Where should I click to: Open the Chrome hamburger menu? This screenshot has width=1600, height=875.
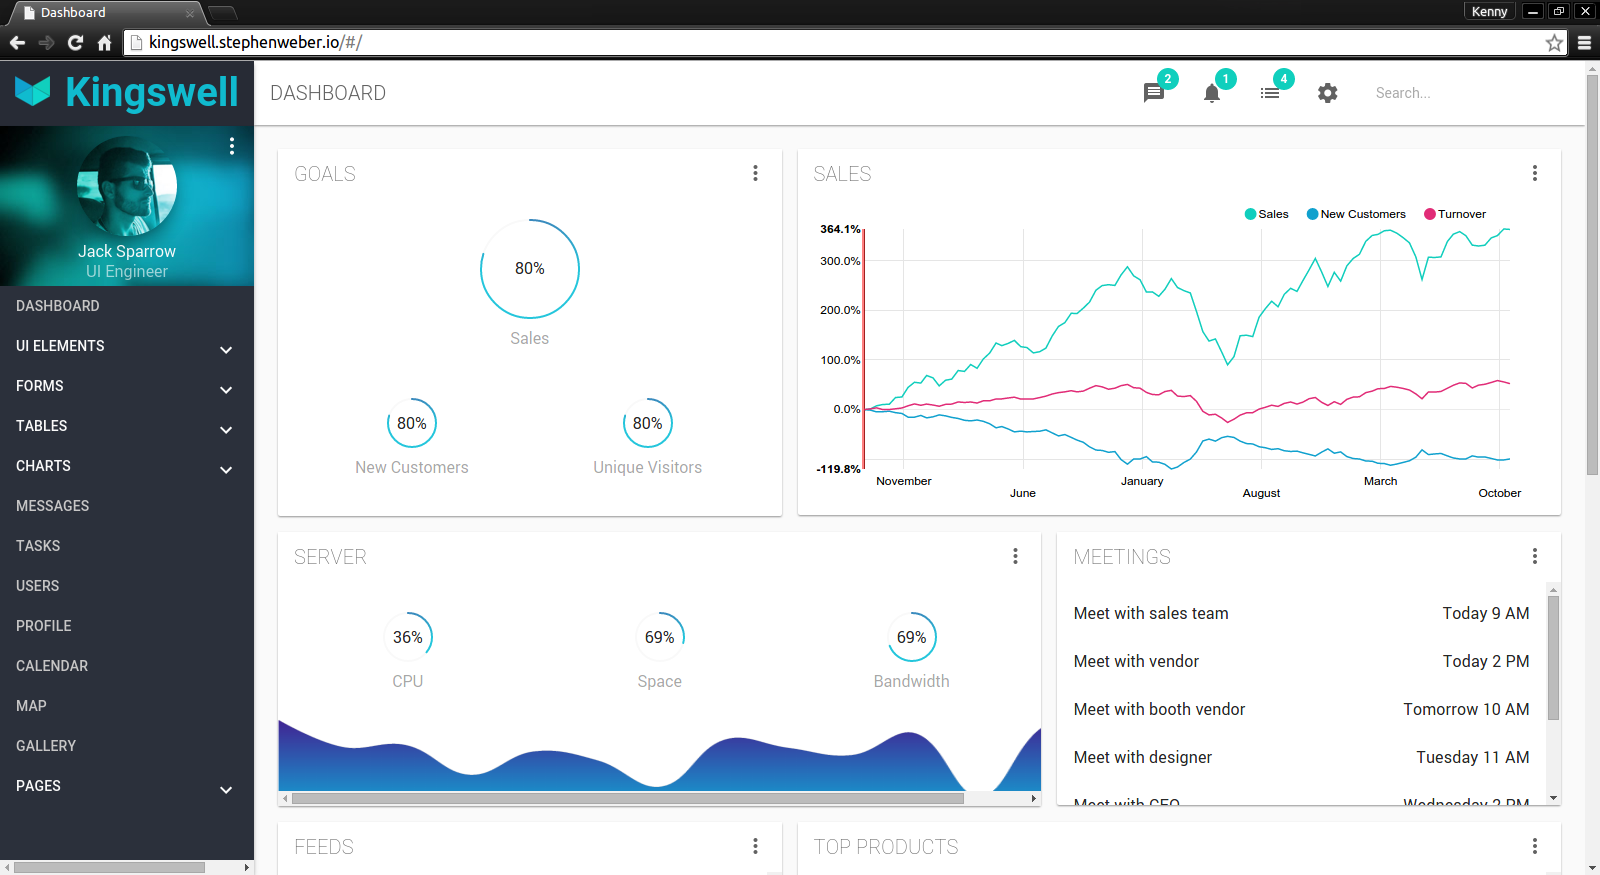point(1585,43)
